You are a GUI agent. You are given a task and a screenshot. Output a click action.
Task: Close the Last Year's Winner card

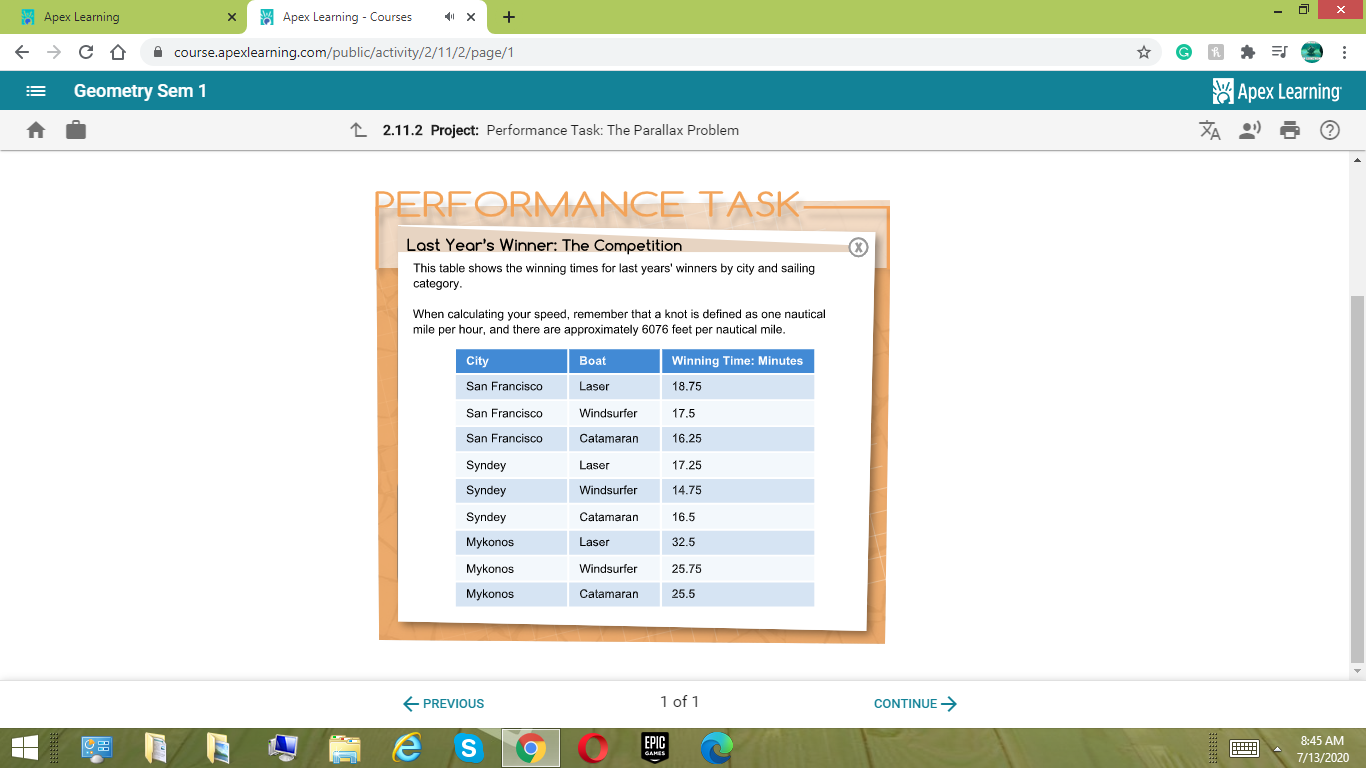[858, 246]
